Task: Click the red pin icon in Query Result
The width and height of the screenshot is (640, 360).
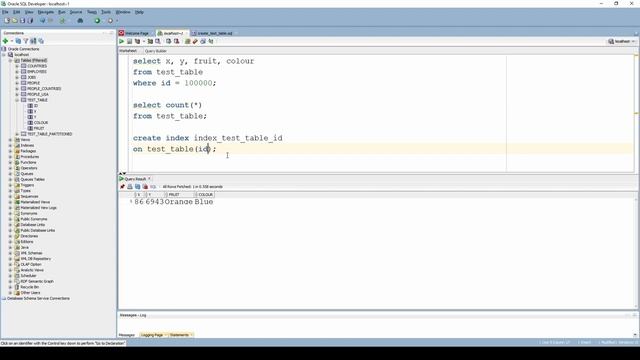Action: (x=122, y=187)
